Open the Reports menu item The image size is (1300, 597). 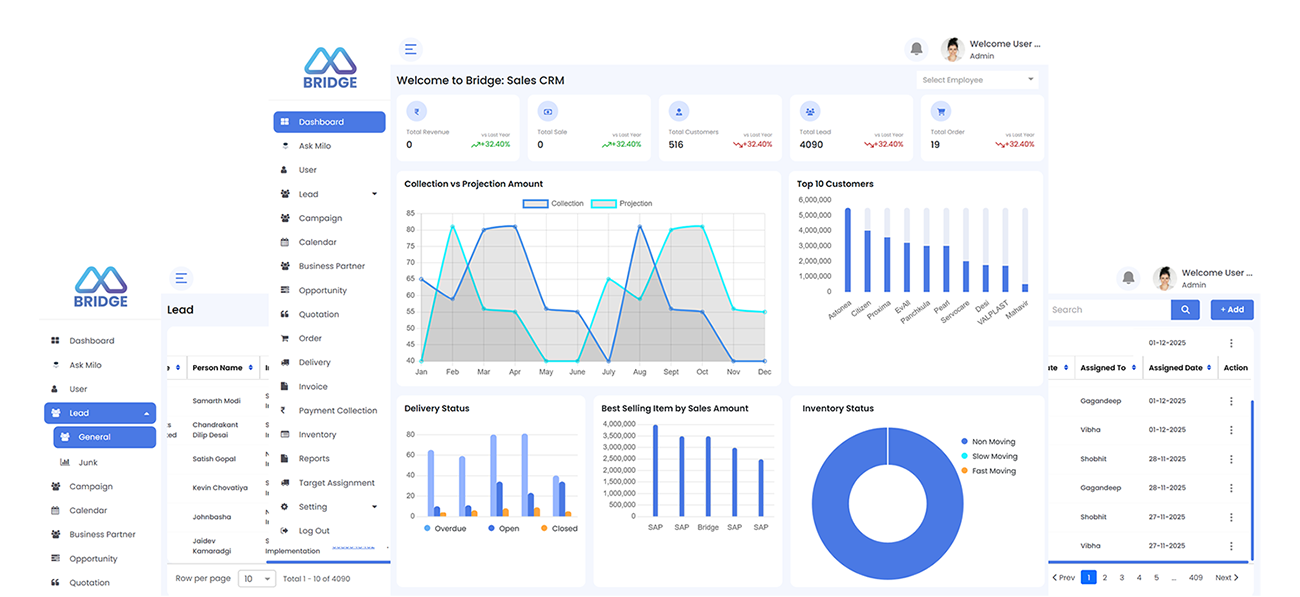(x=314, y=459)
